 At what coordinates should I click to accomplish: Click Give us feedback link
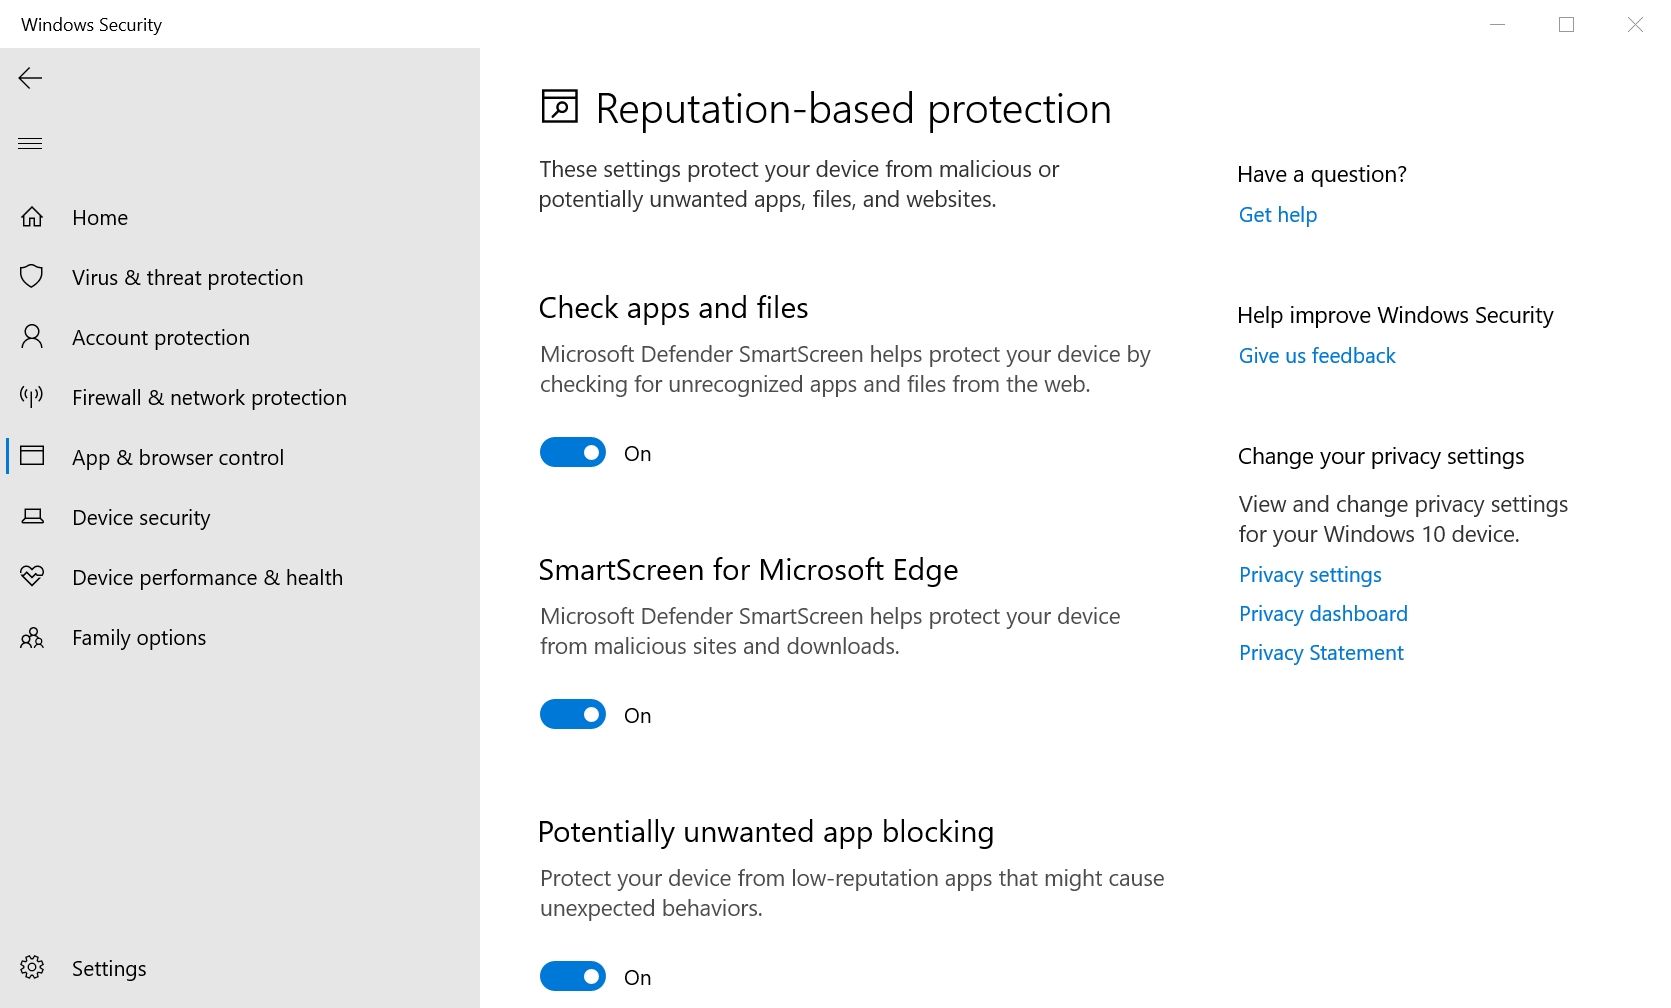(1316, 356)
